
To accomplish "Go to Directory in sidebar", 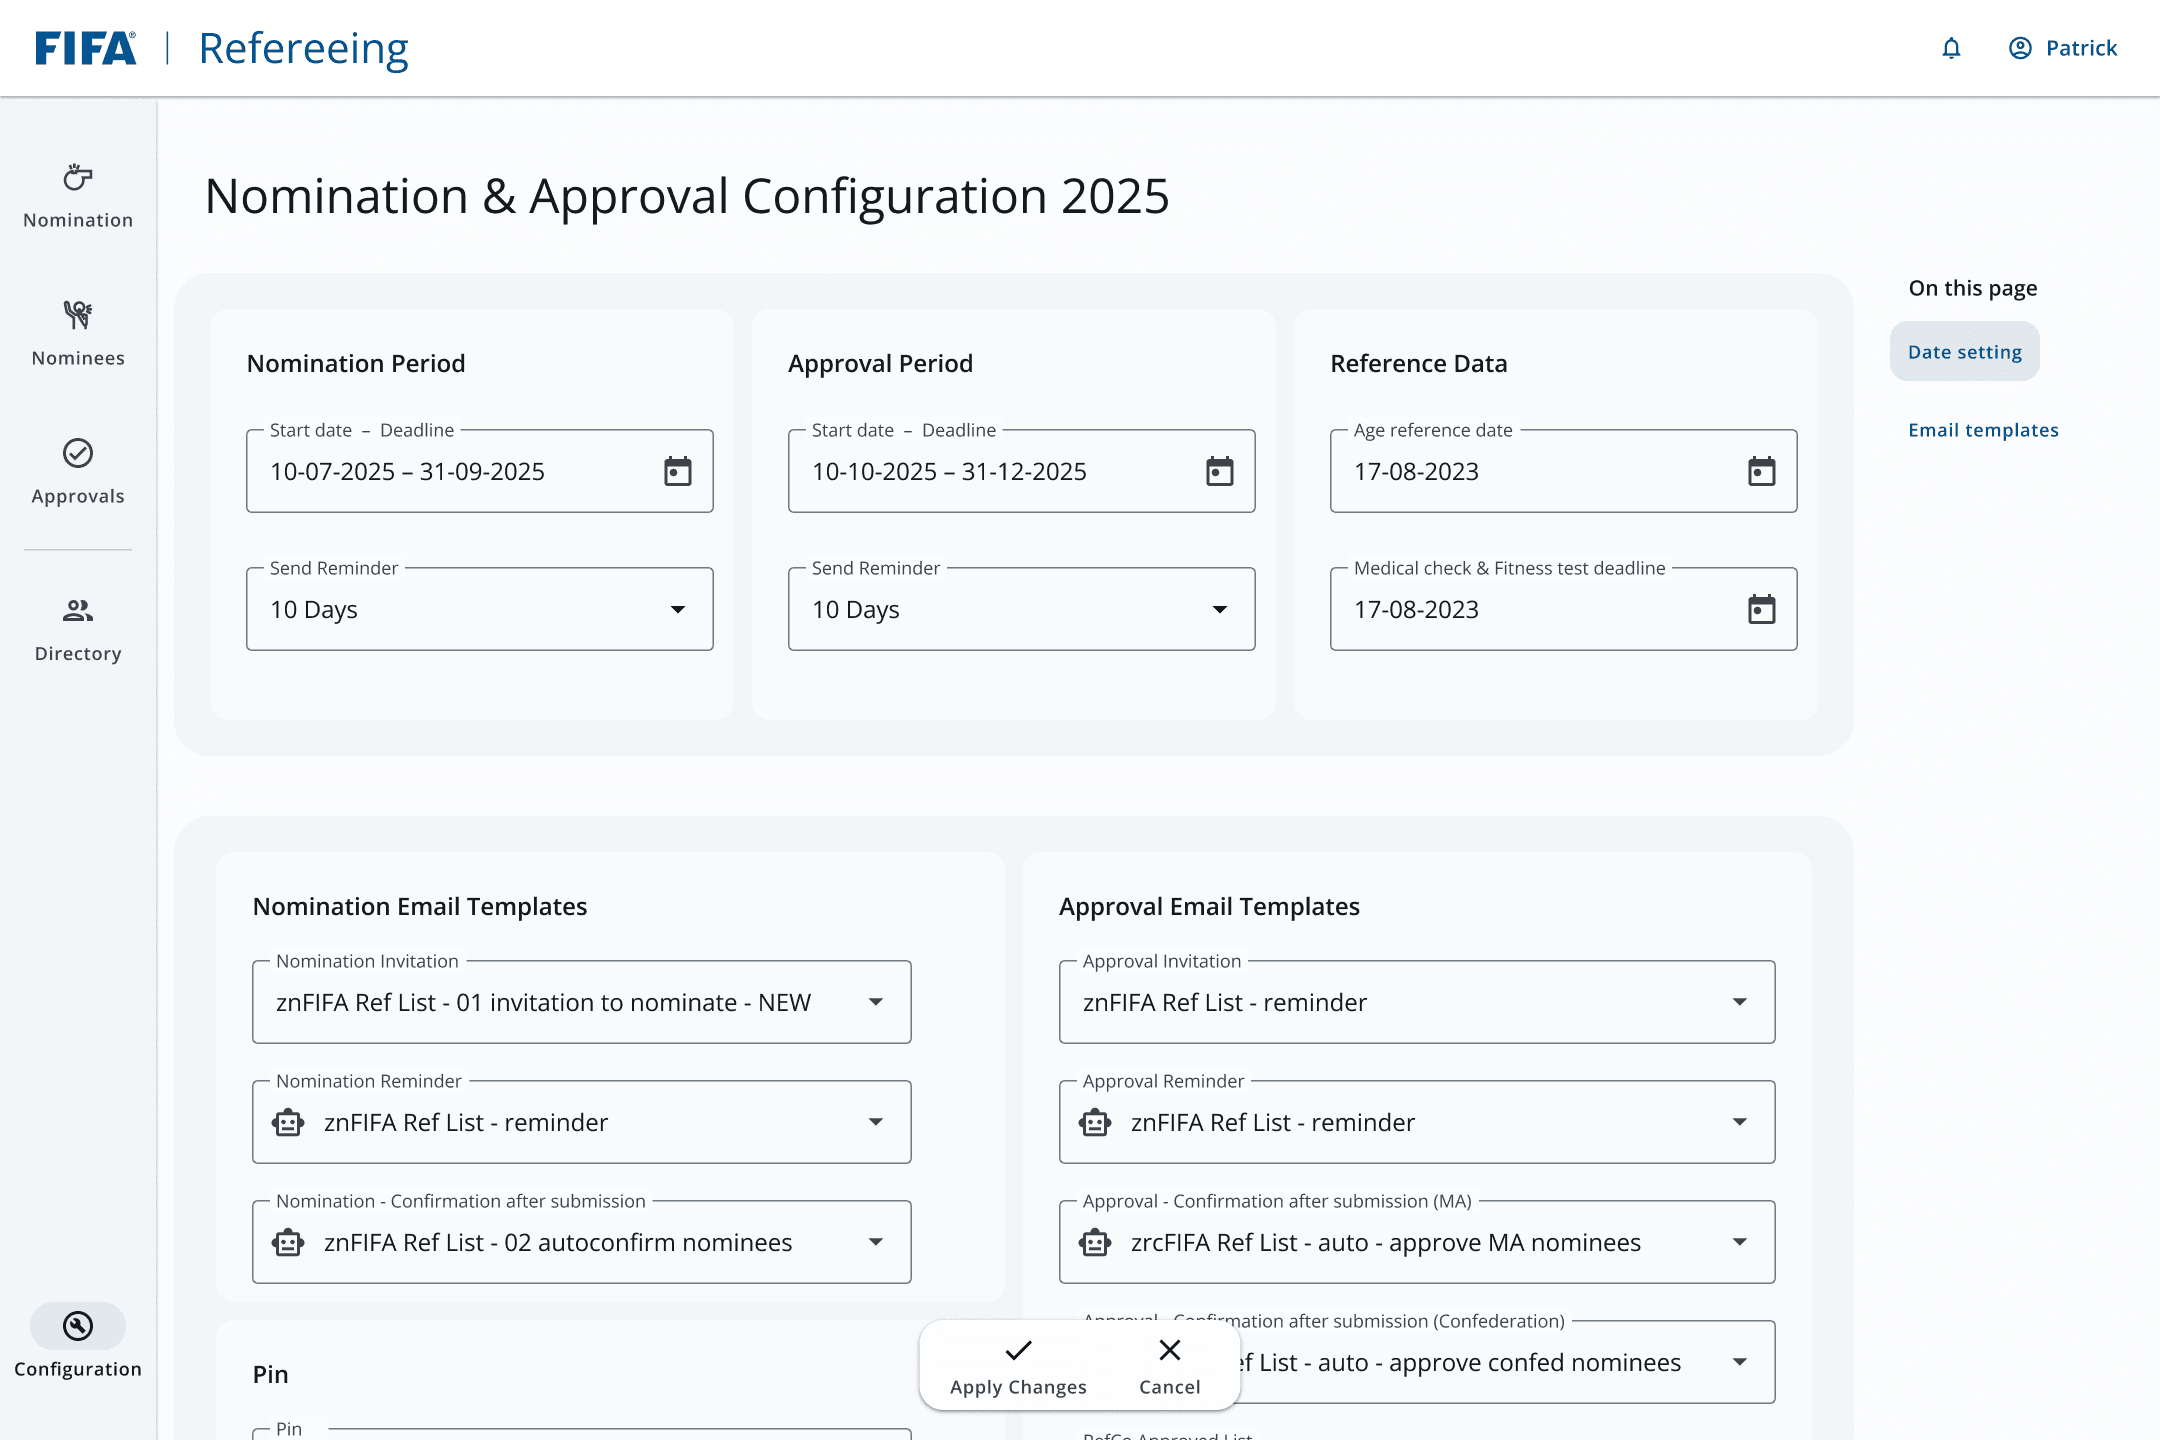I will tap(78, 631).
